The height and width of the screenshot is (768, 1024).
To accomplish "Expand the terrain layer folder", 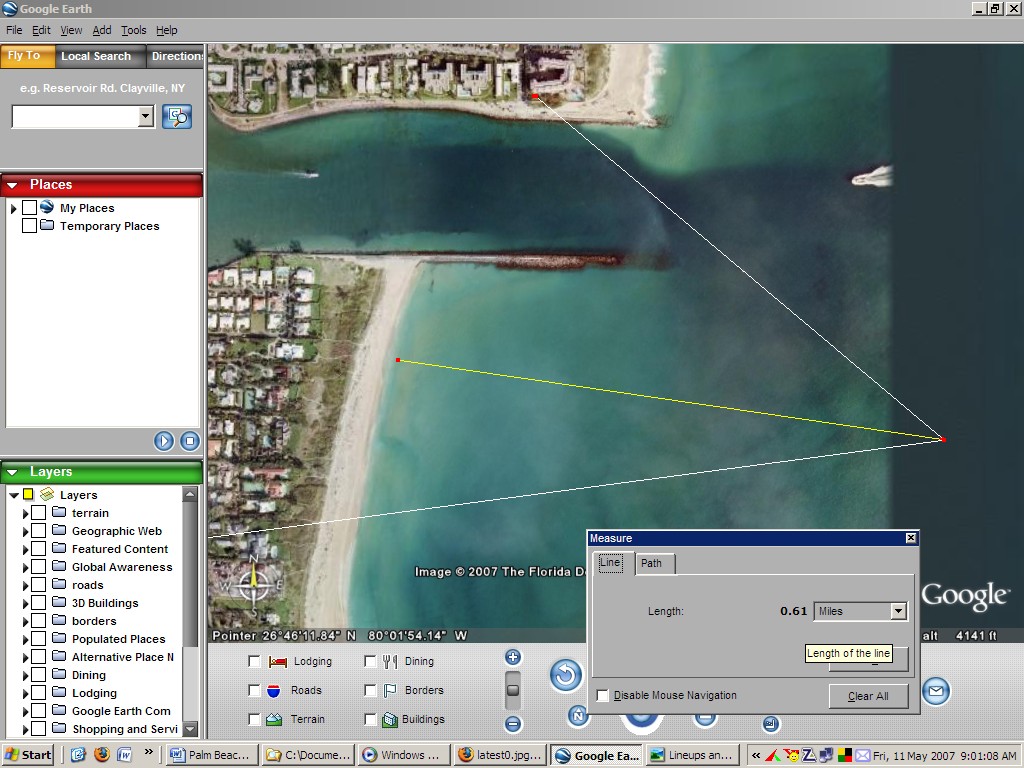I will click(25, 513).
